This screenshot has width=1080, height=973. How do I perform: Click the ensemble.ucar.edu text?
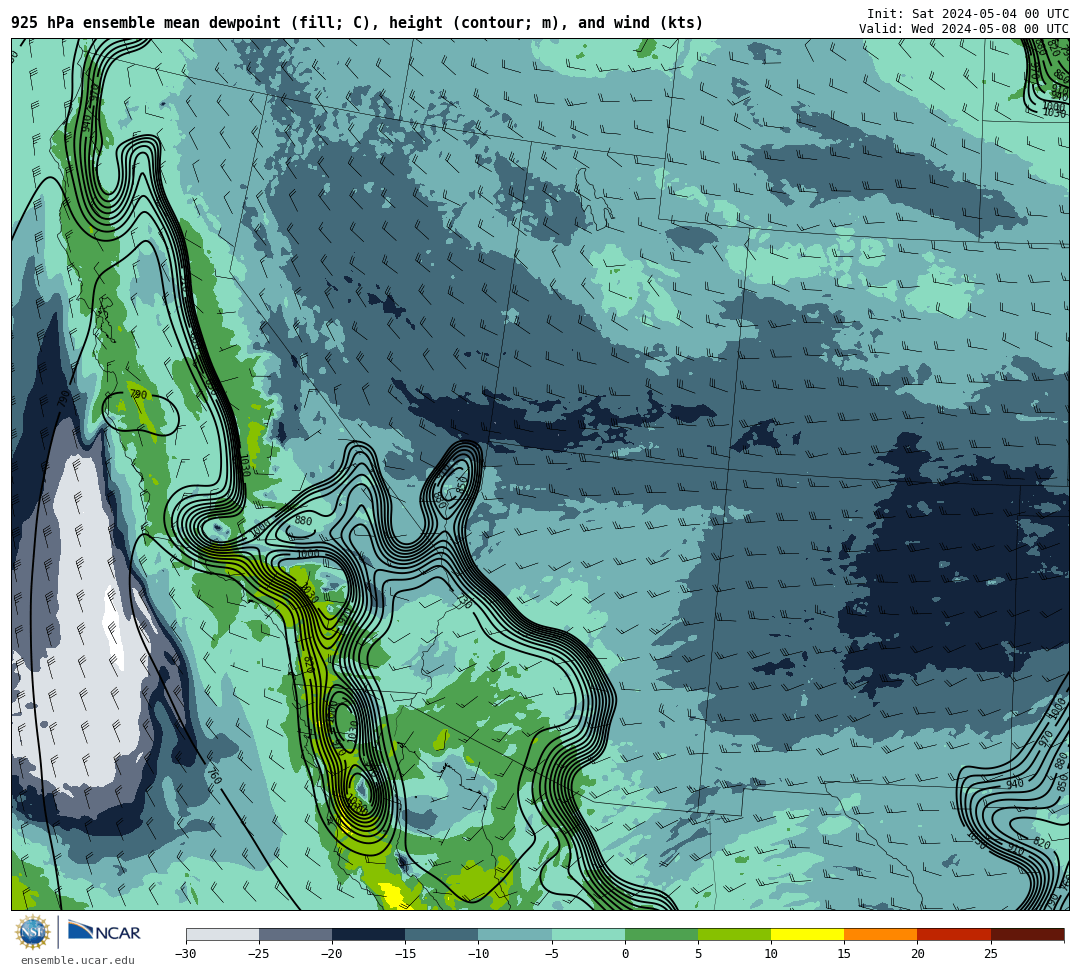coord(78,960)
